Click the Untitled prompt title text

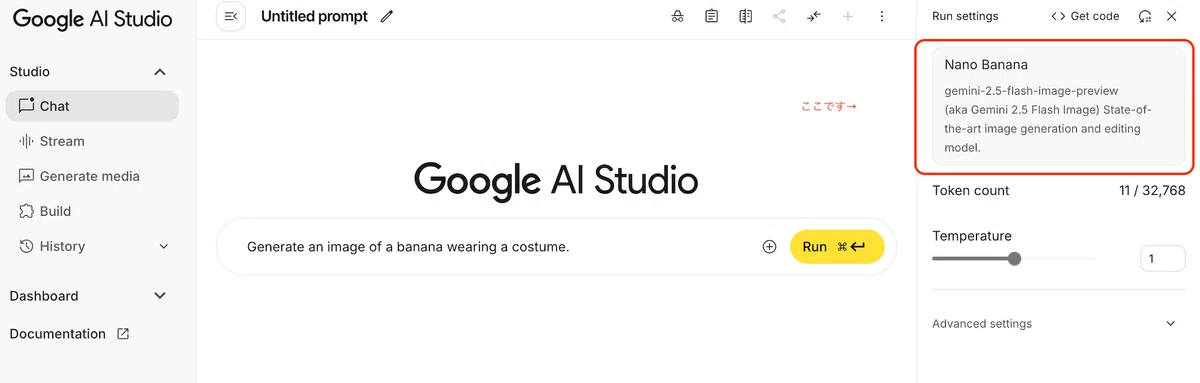coord(314,16)
